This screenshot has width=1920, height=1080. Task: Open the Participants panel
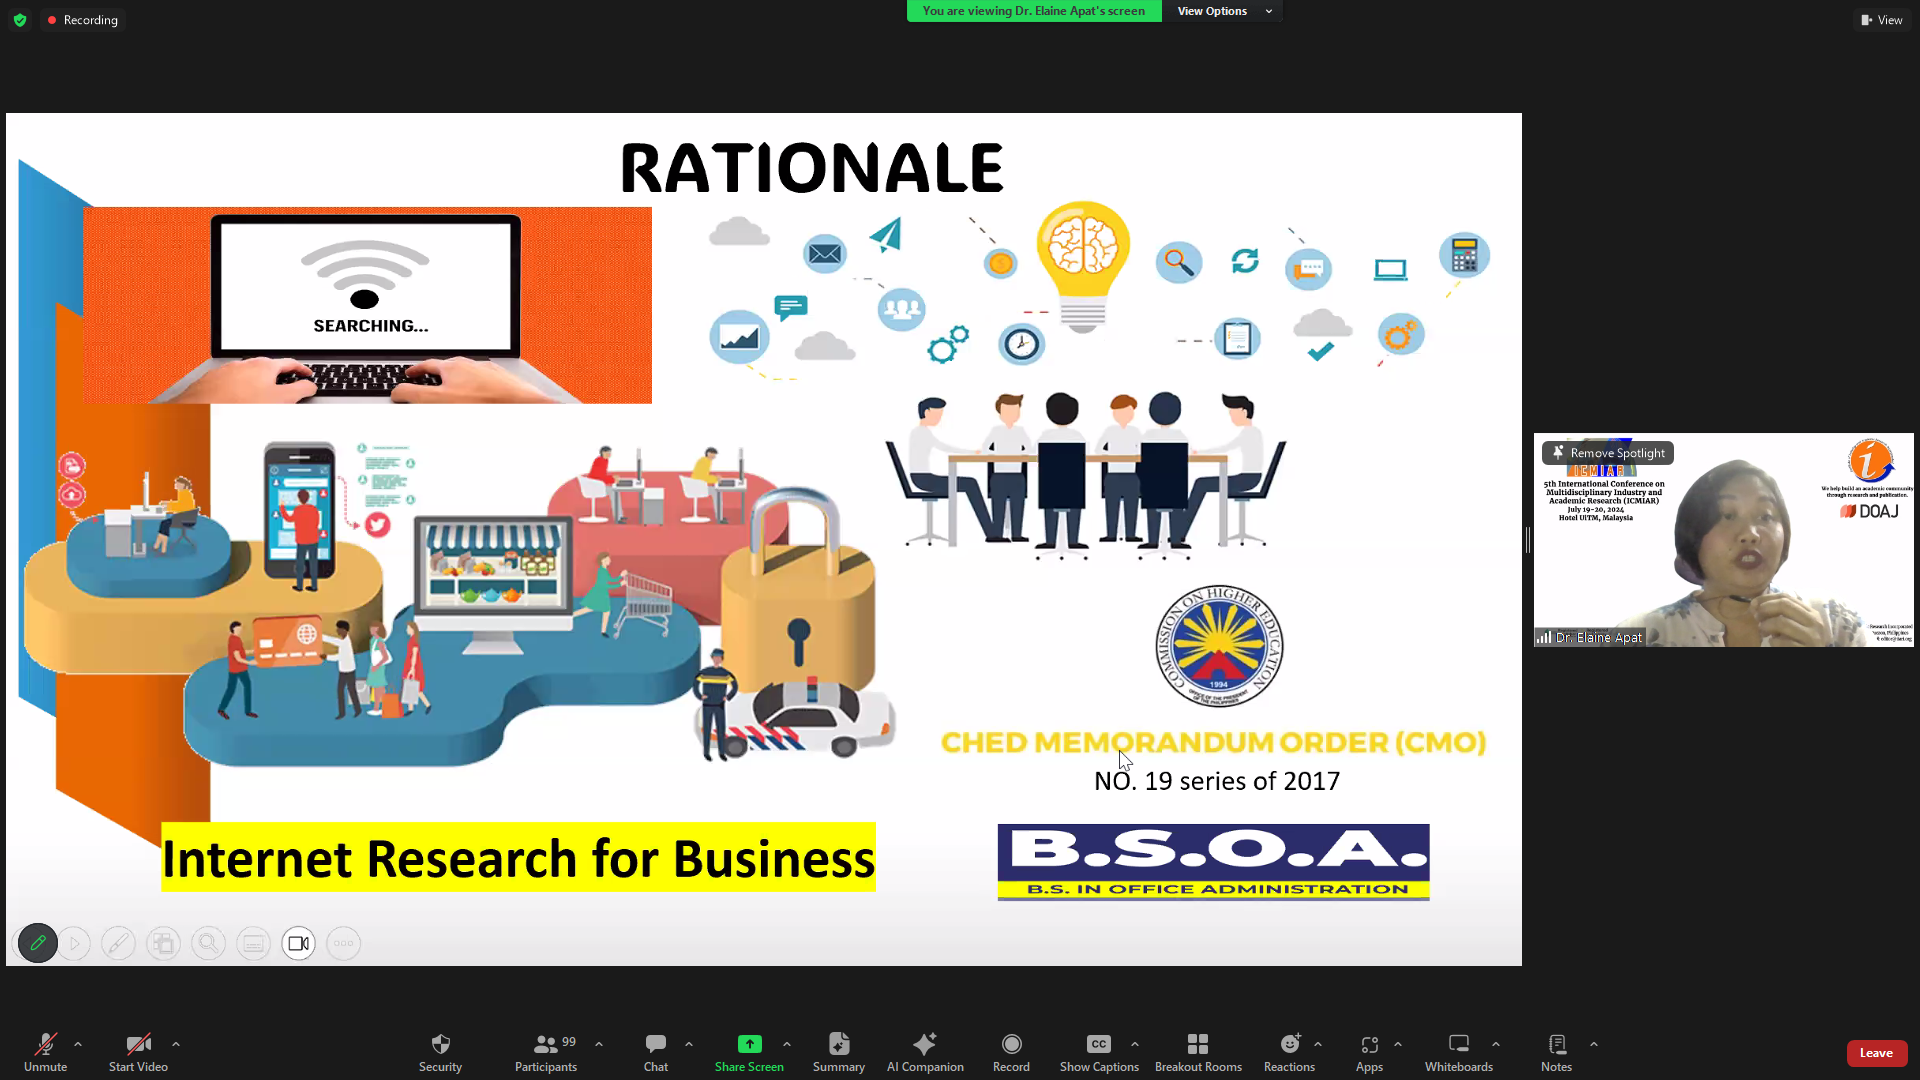[546, 1044]
